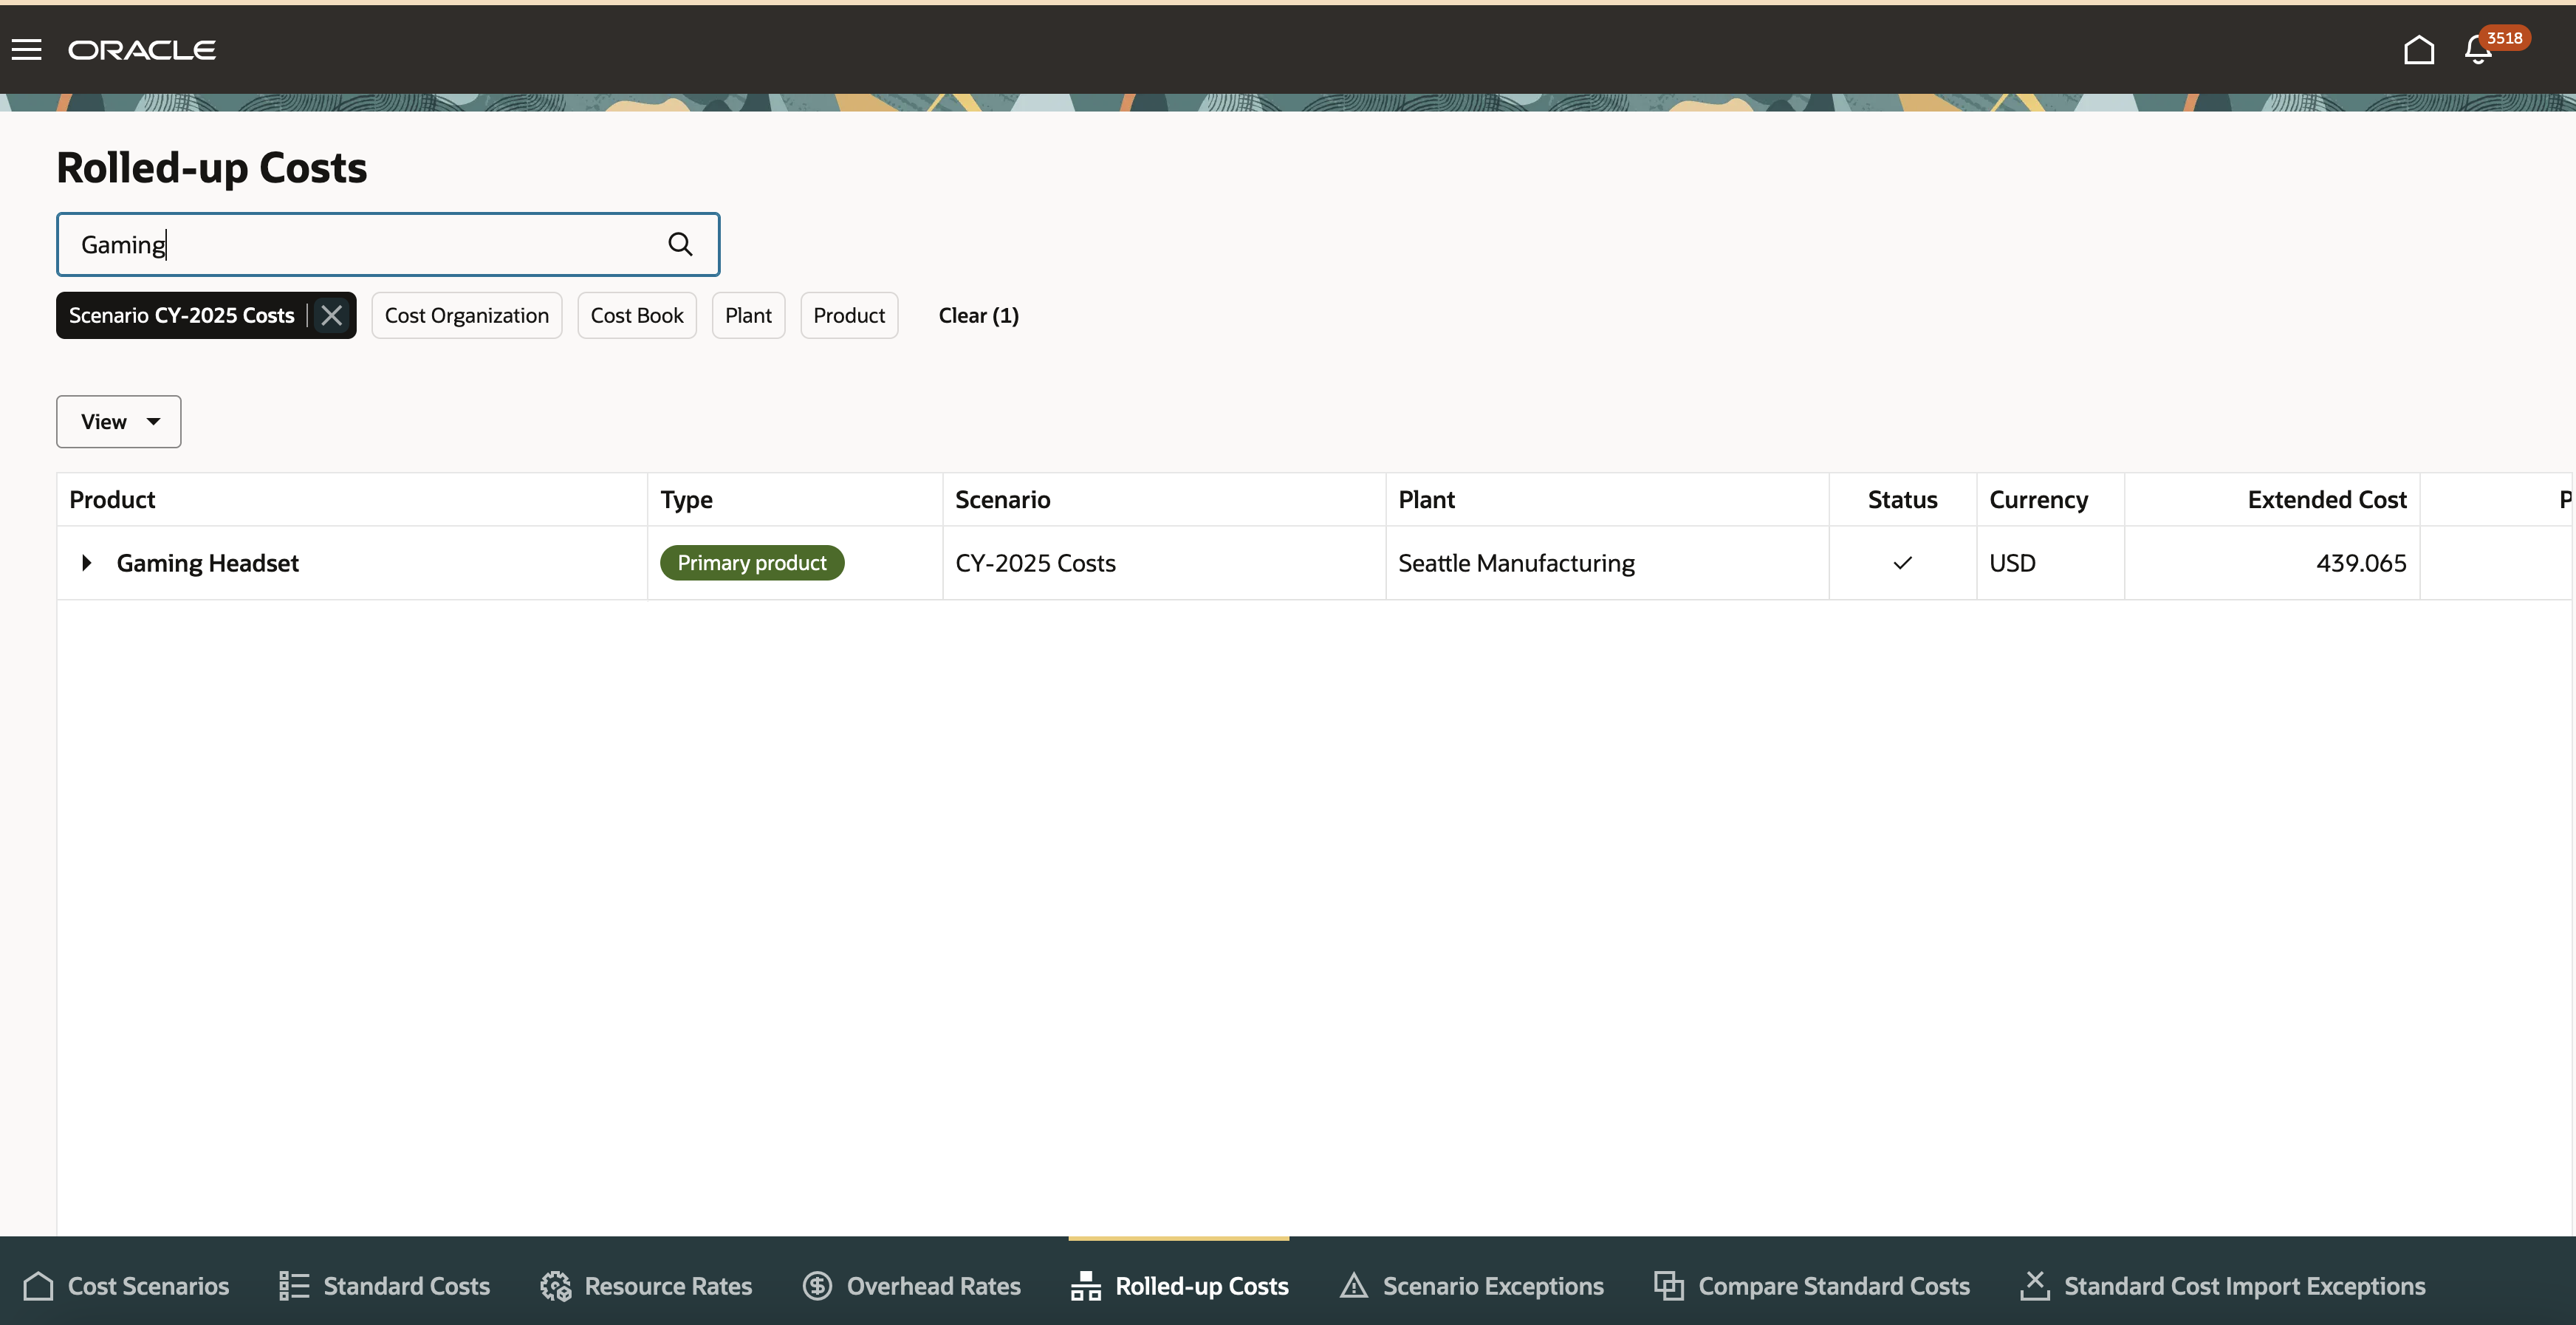The width and height of the screenshot is (2576, 1325).
Task: Click the Home icon in header
Action: pyautogui.click(x=2418, y=50)
